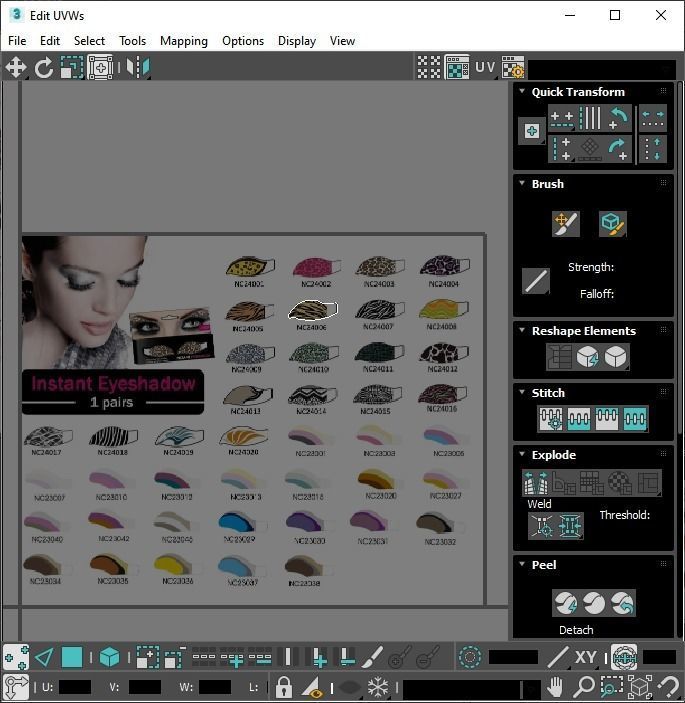Click the U coordinate input field
Image resolution: width=685 pixels, height=703 pixels.
75,687
